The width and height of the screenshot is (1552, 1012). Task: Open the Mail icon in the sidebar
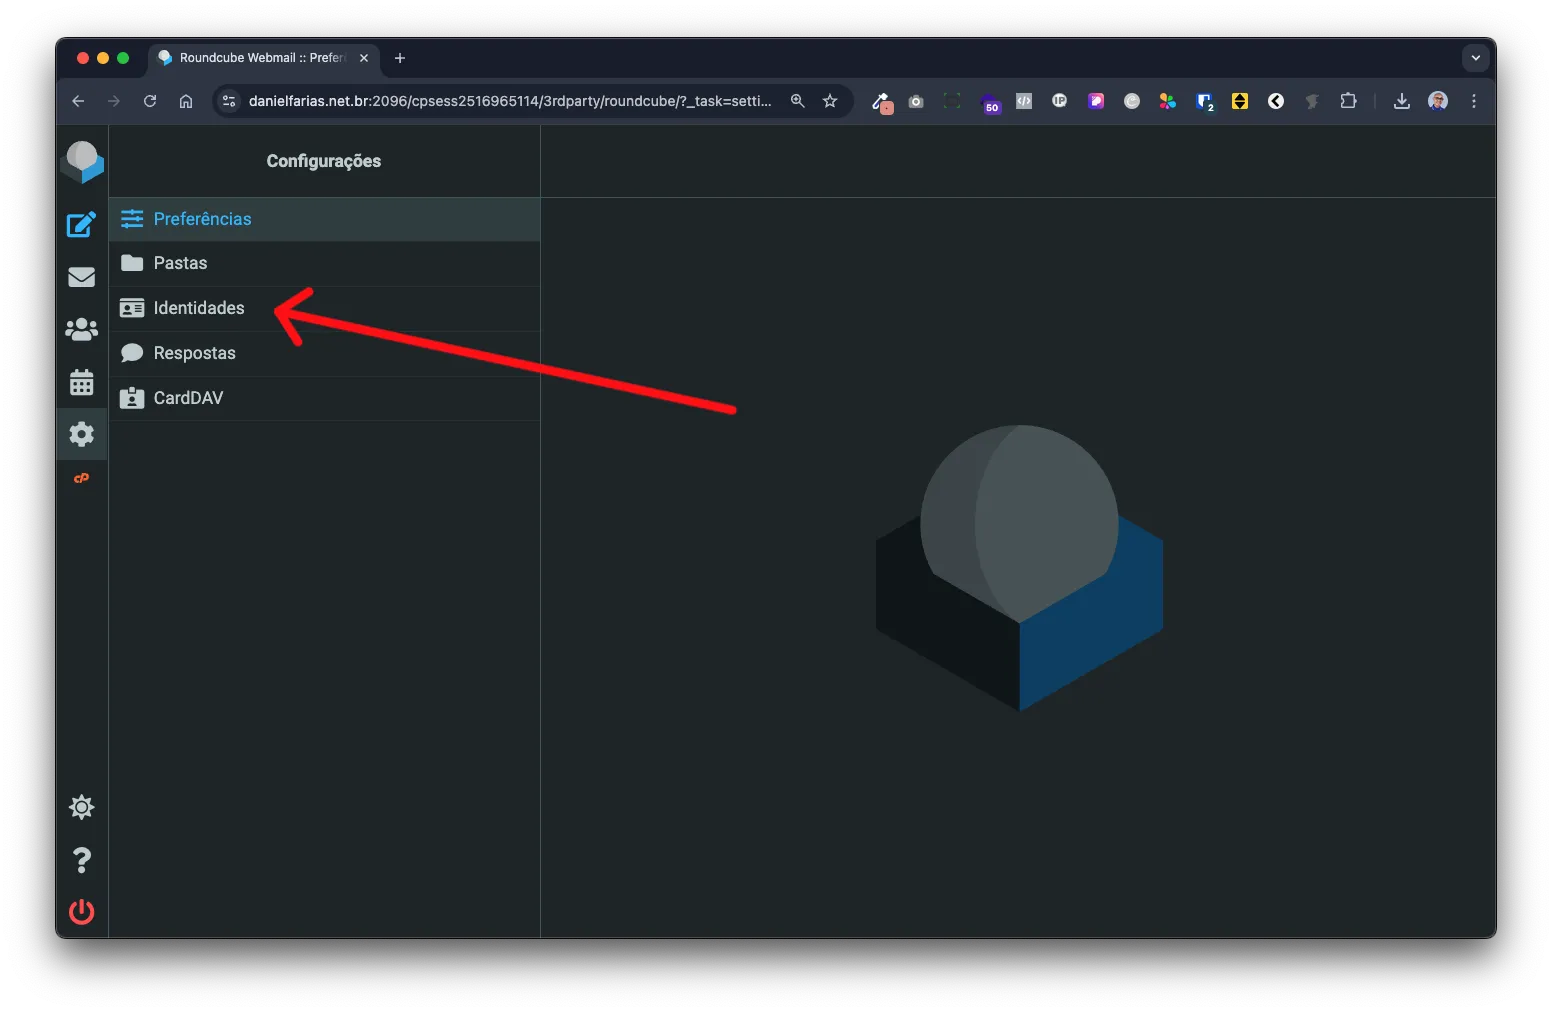click(x=81, y=277)
